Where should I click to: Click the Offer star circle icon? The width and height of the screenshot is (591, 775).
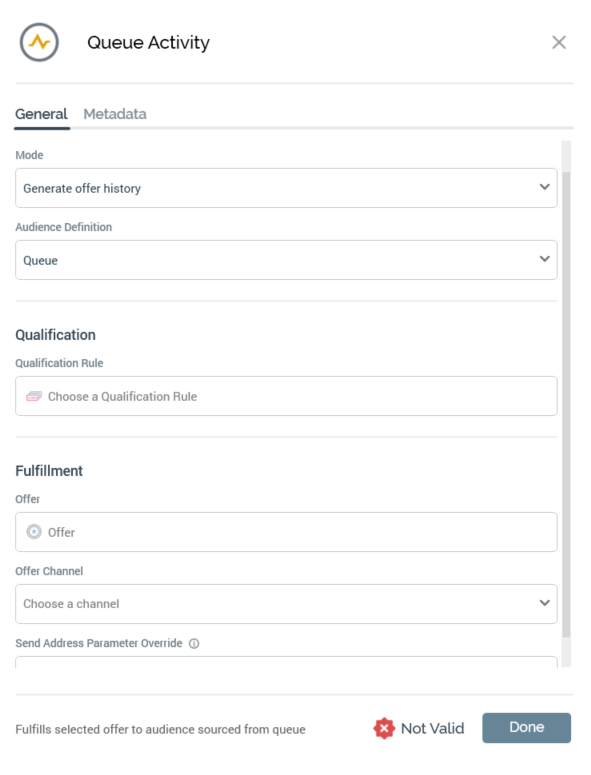[x=34, y=532]
